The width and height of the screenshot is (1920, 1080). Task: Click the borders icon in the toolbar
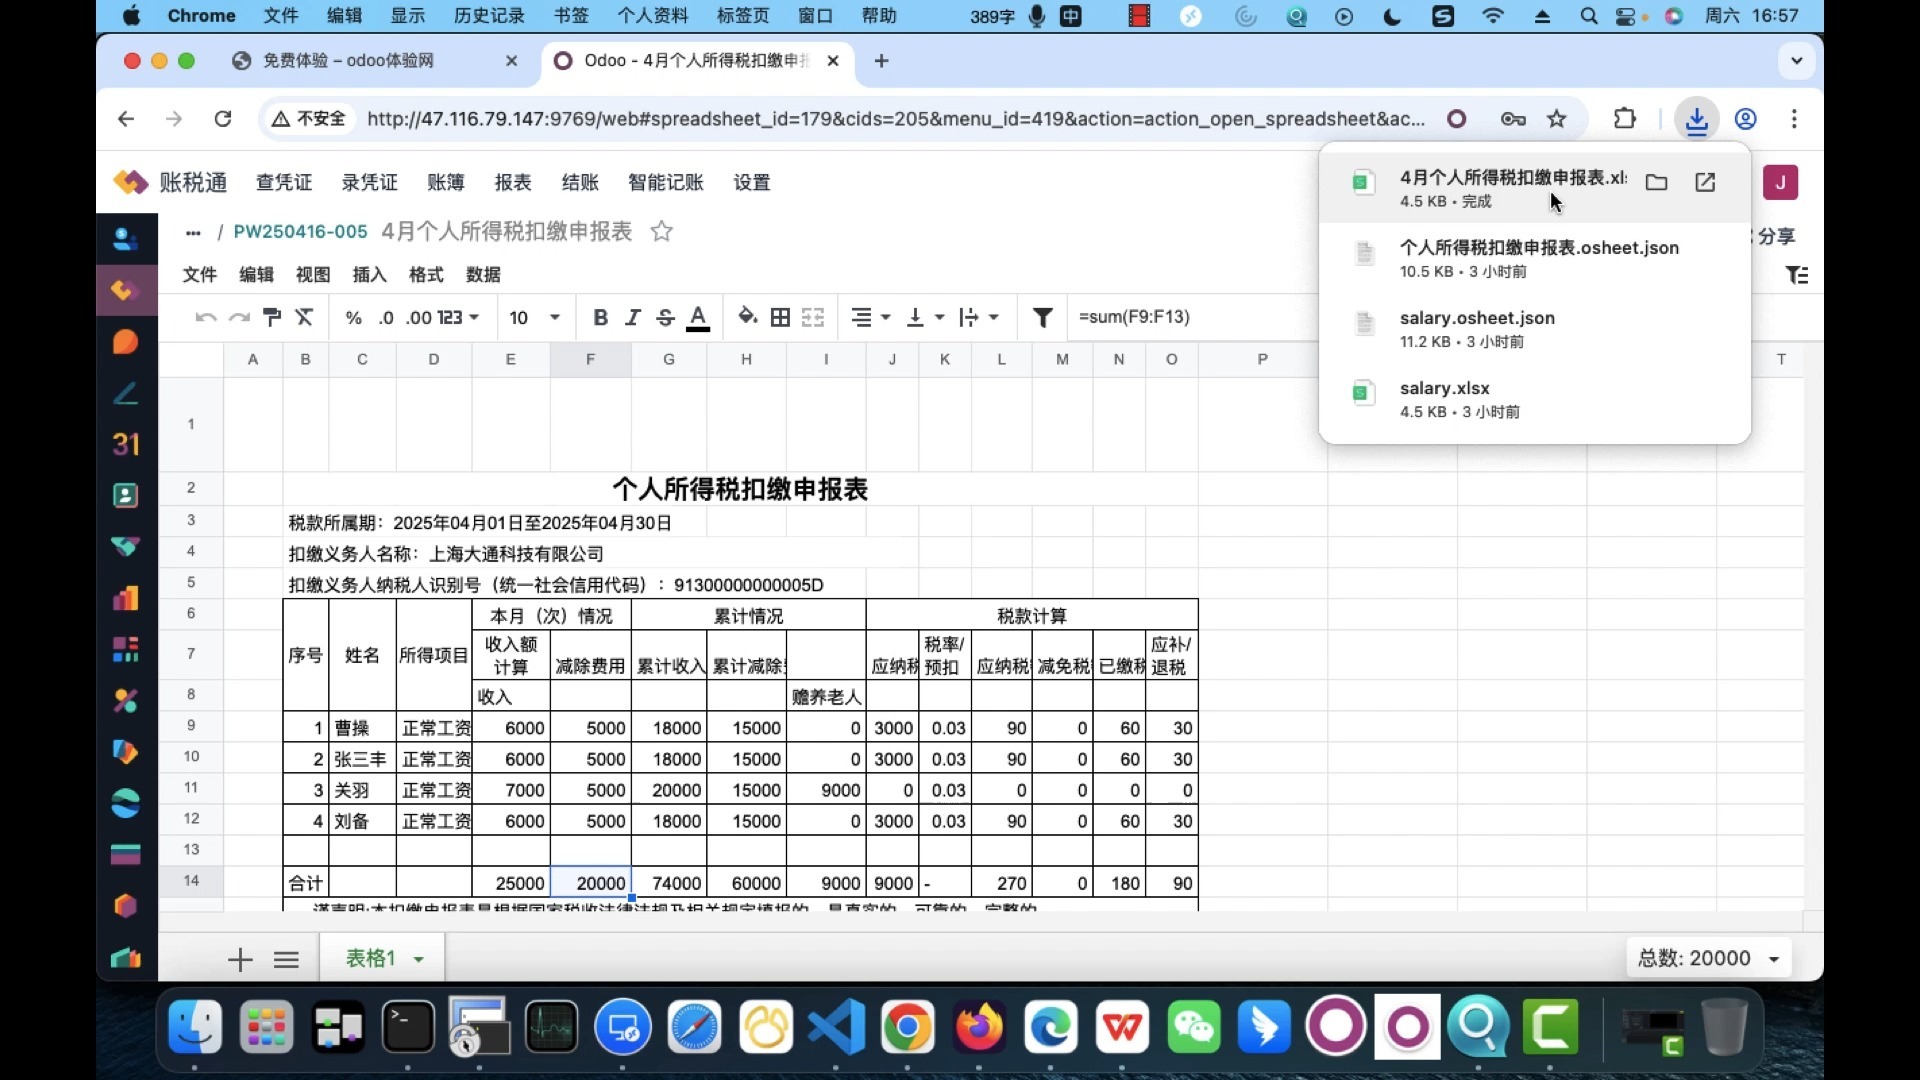click(780, 317)
